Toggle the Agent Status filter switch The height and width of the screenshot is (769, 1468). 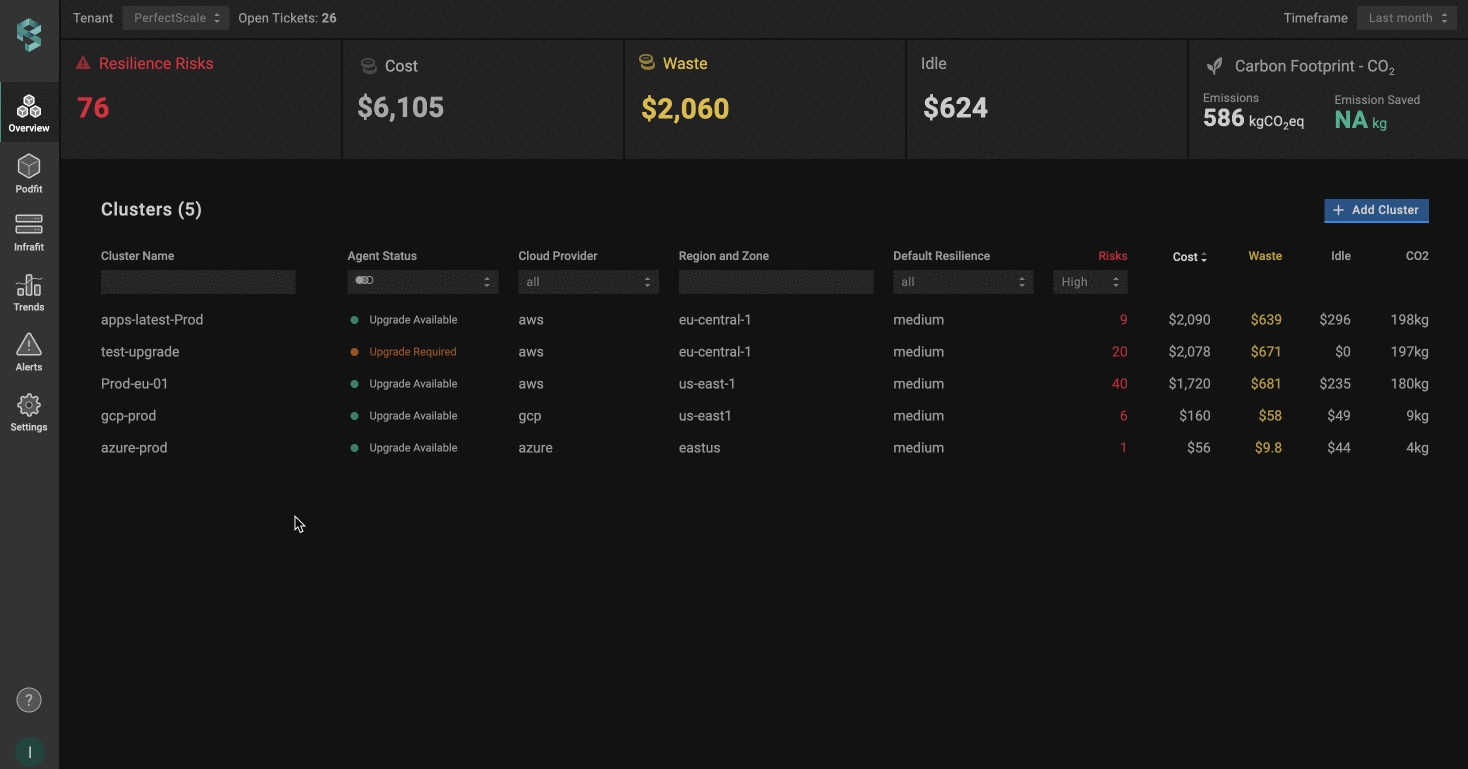[x=365, y=281]
